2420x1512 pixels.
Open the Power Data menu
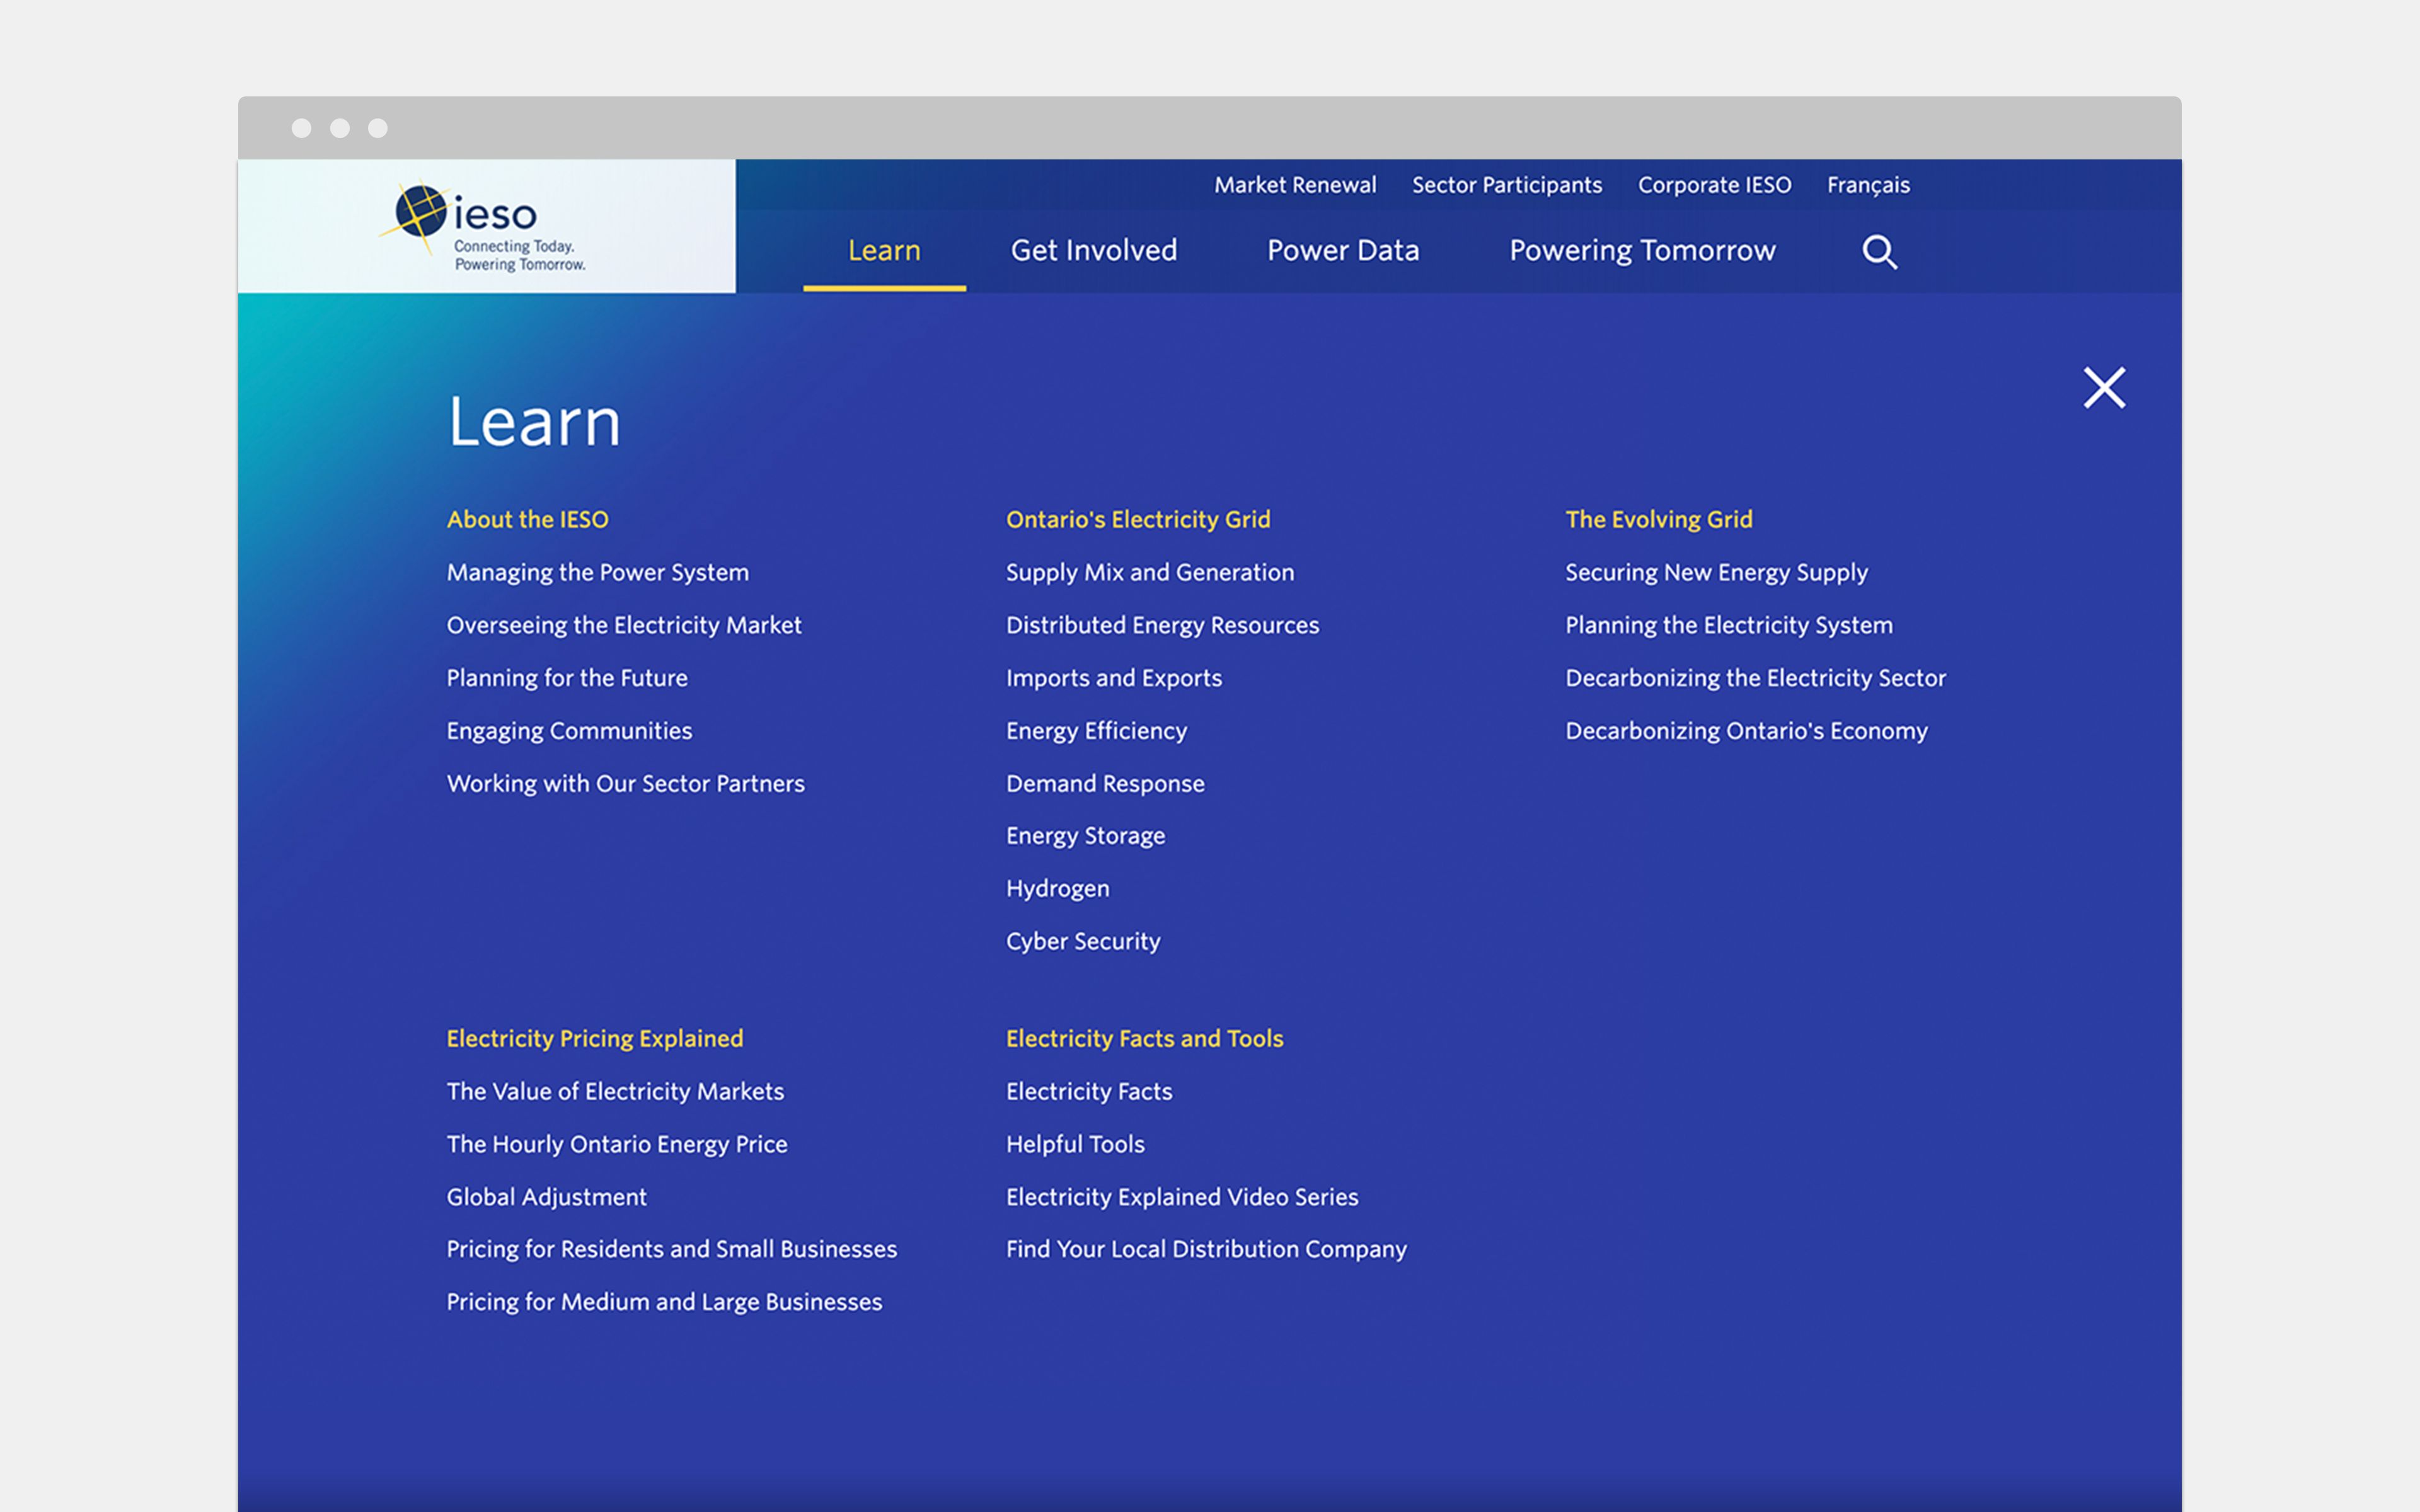pyautogui.click(x=1343, y=250)
